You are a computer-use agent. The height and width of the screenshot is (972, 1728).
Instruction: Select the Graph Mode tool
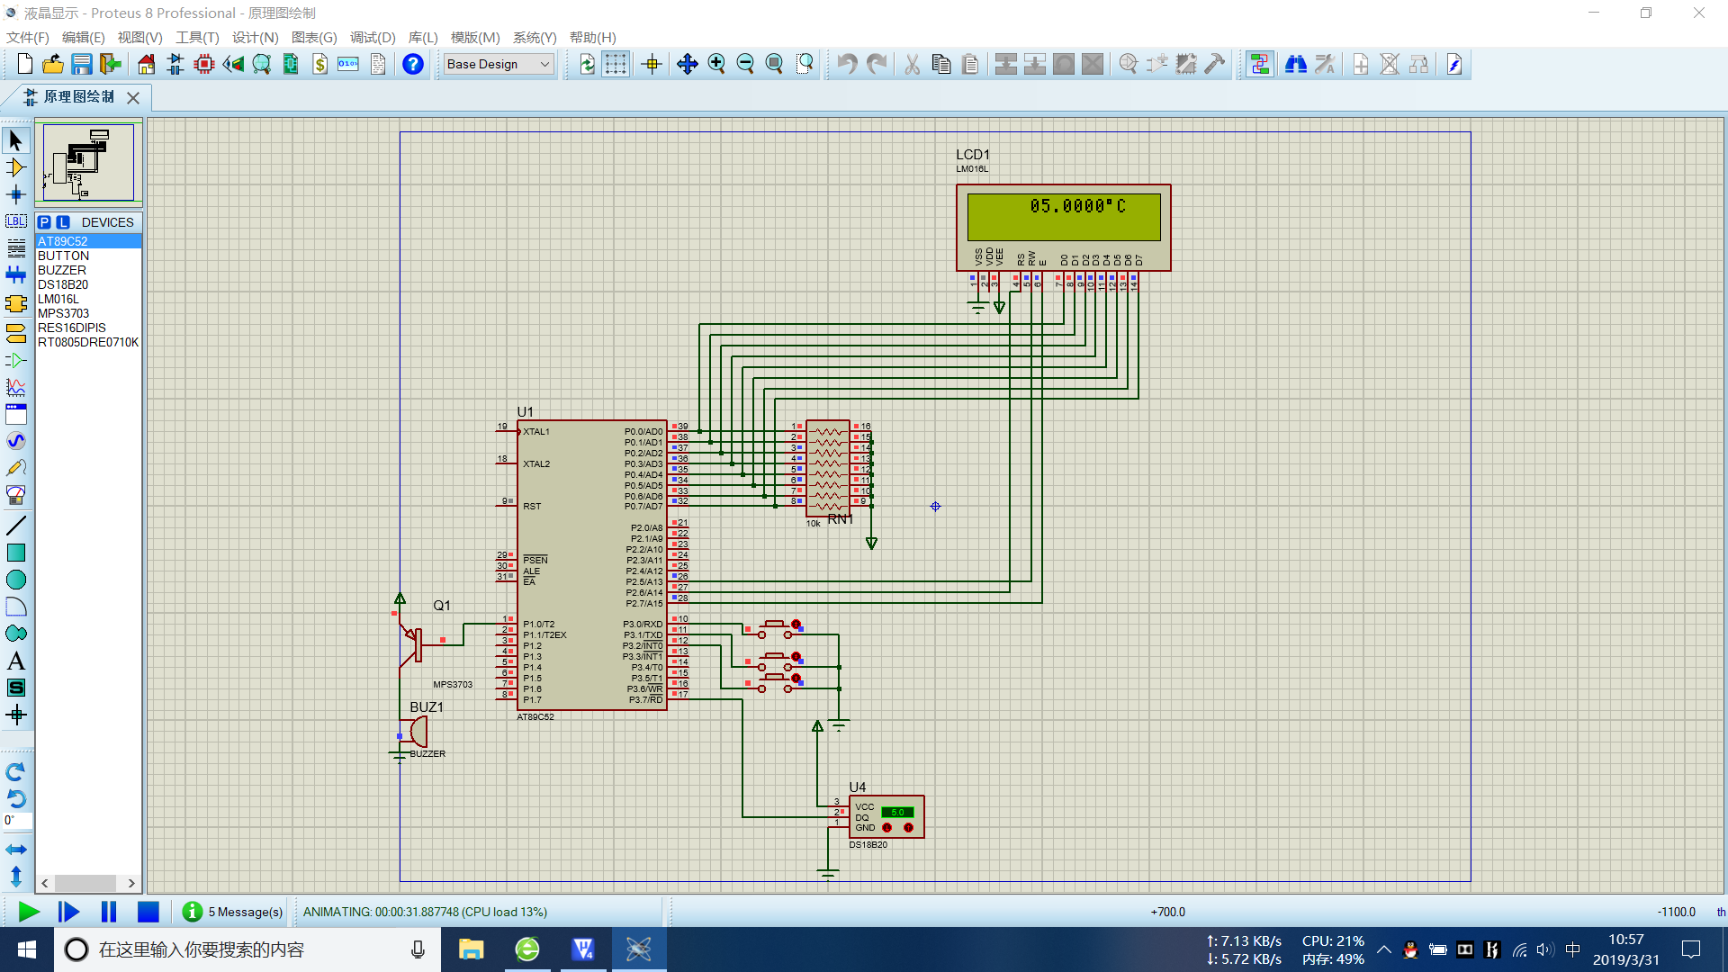tap(16, 386)
